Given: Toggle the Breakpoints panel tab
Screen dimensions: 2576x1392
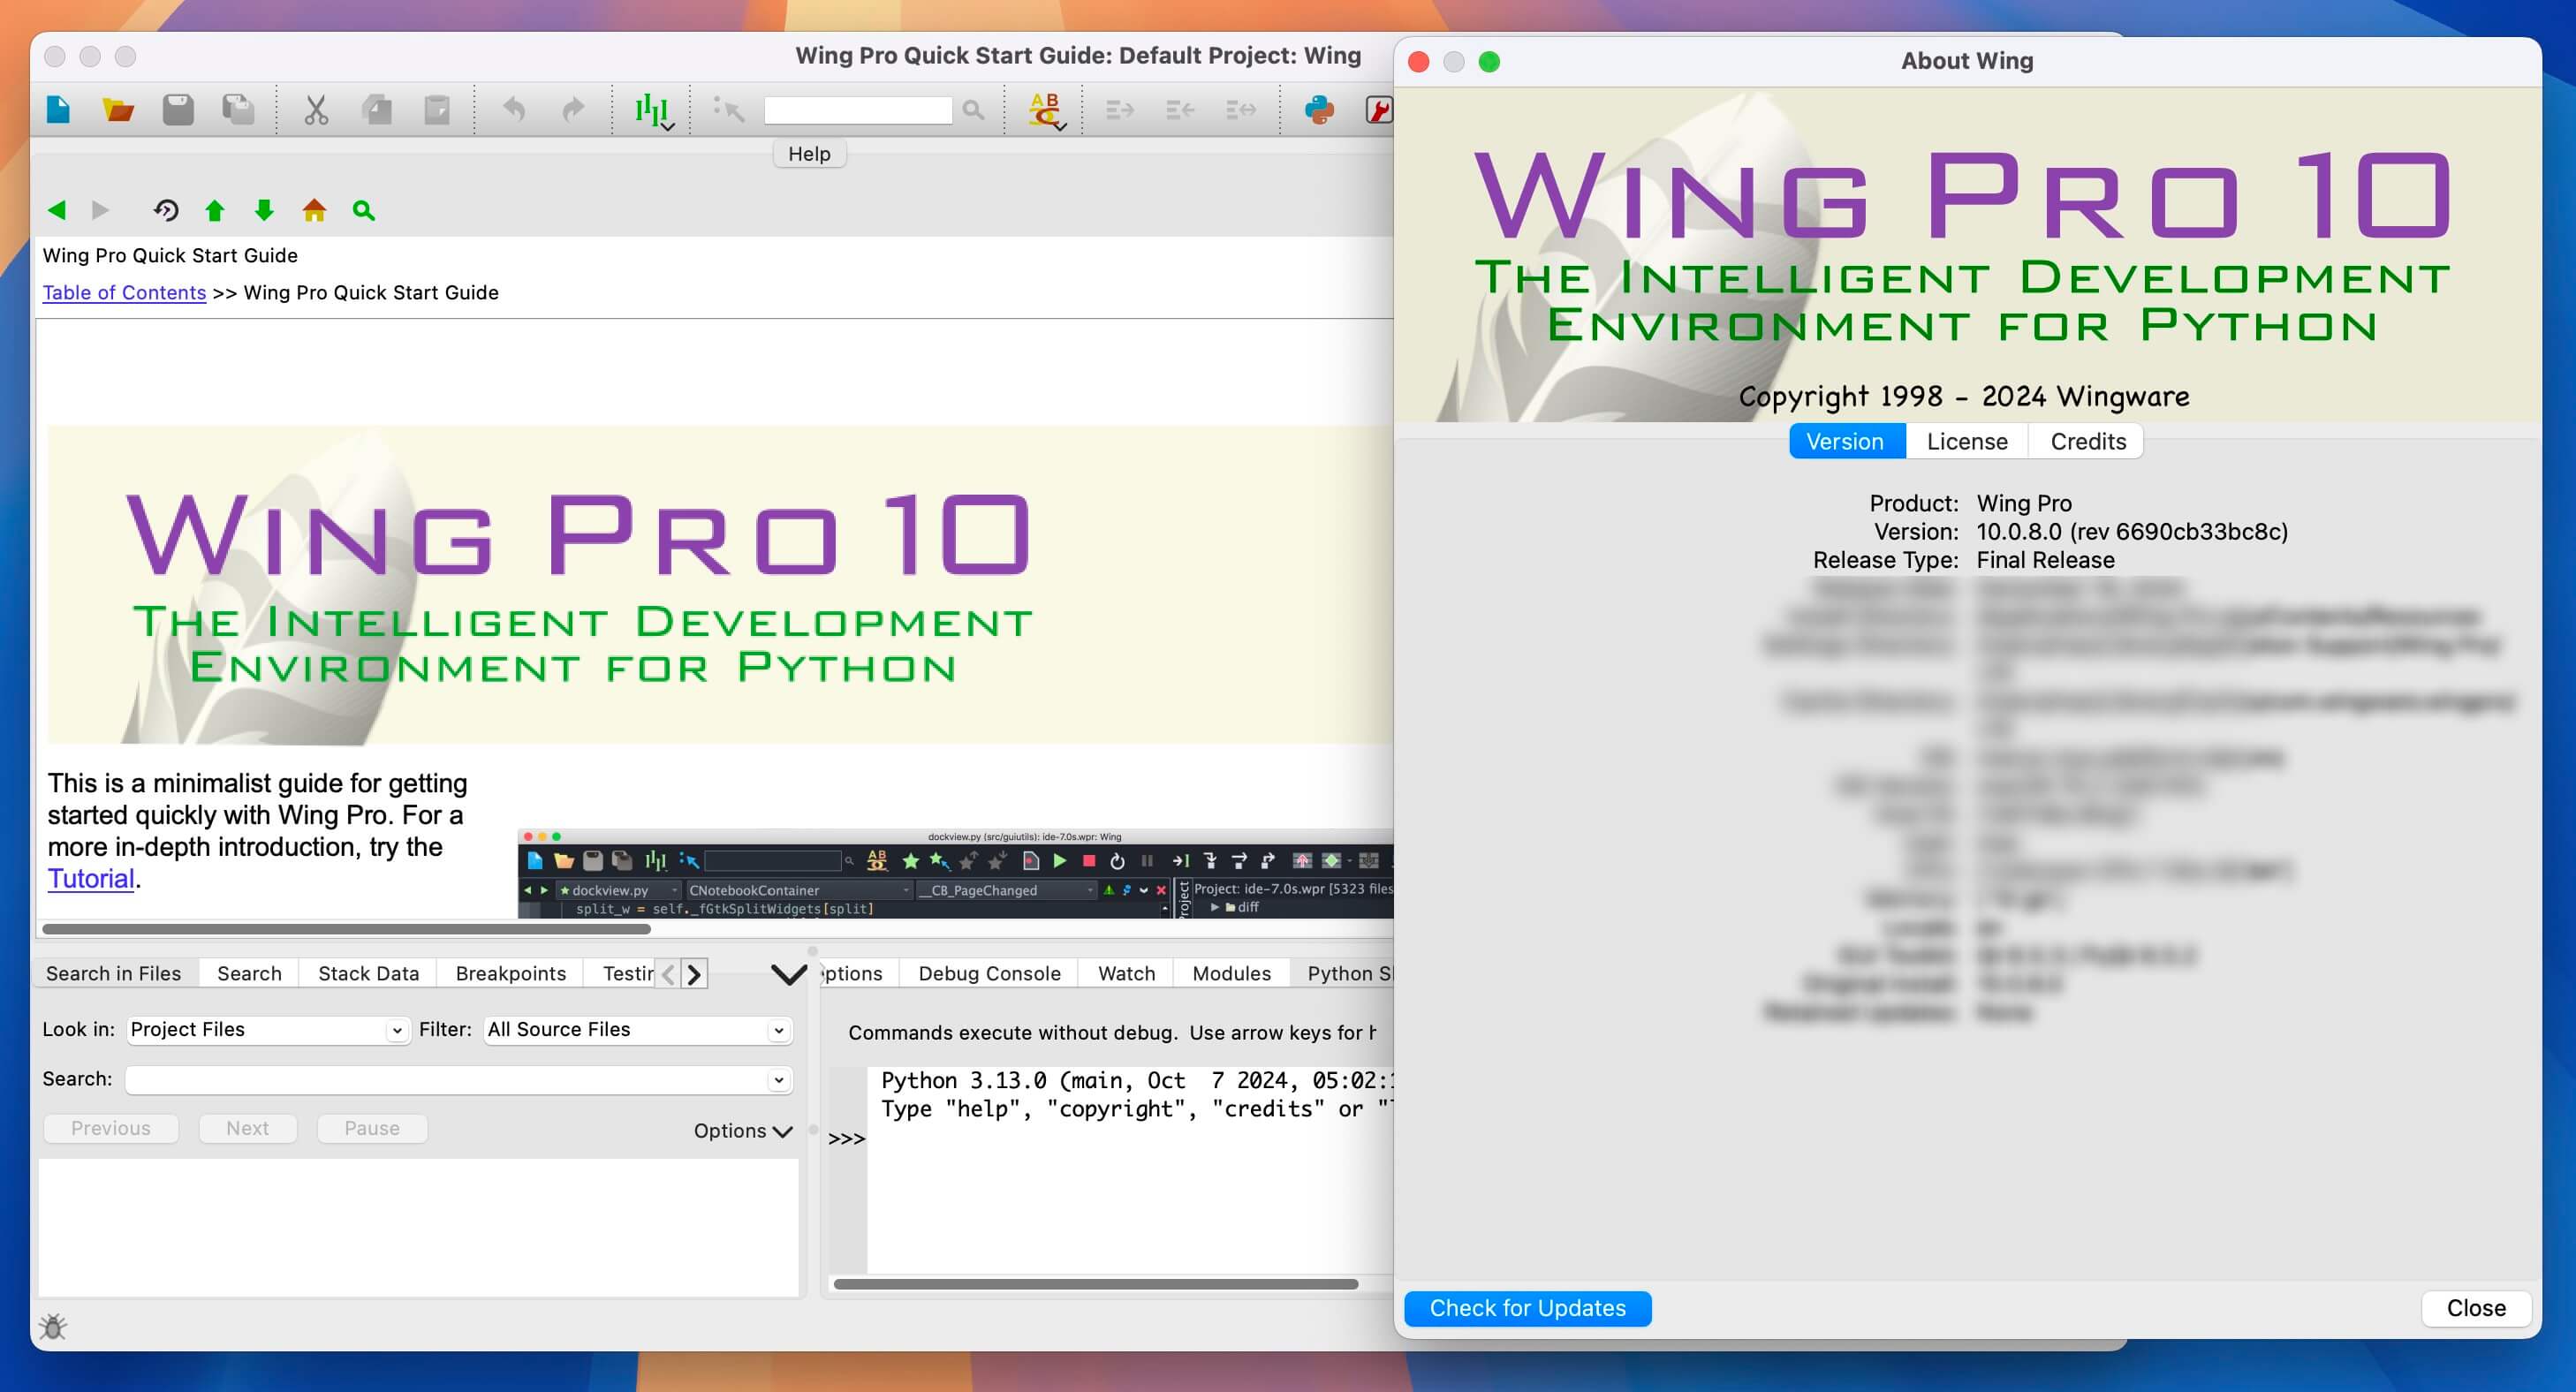Looking at the screenshot, I should pyautogui.click(x=511, y=972).
